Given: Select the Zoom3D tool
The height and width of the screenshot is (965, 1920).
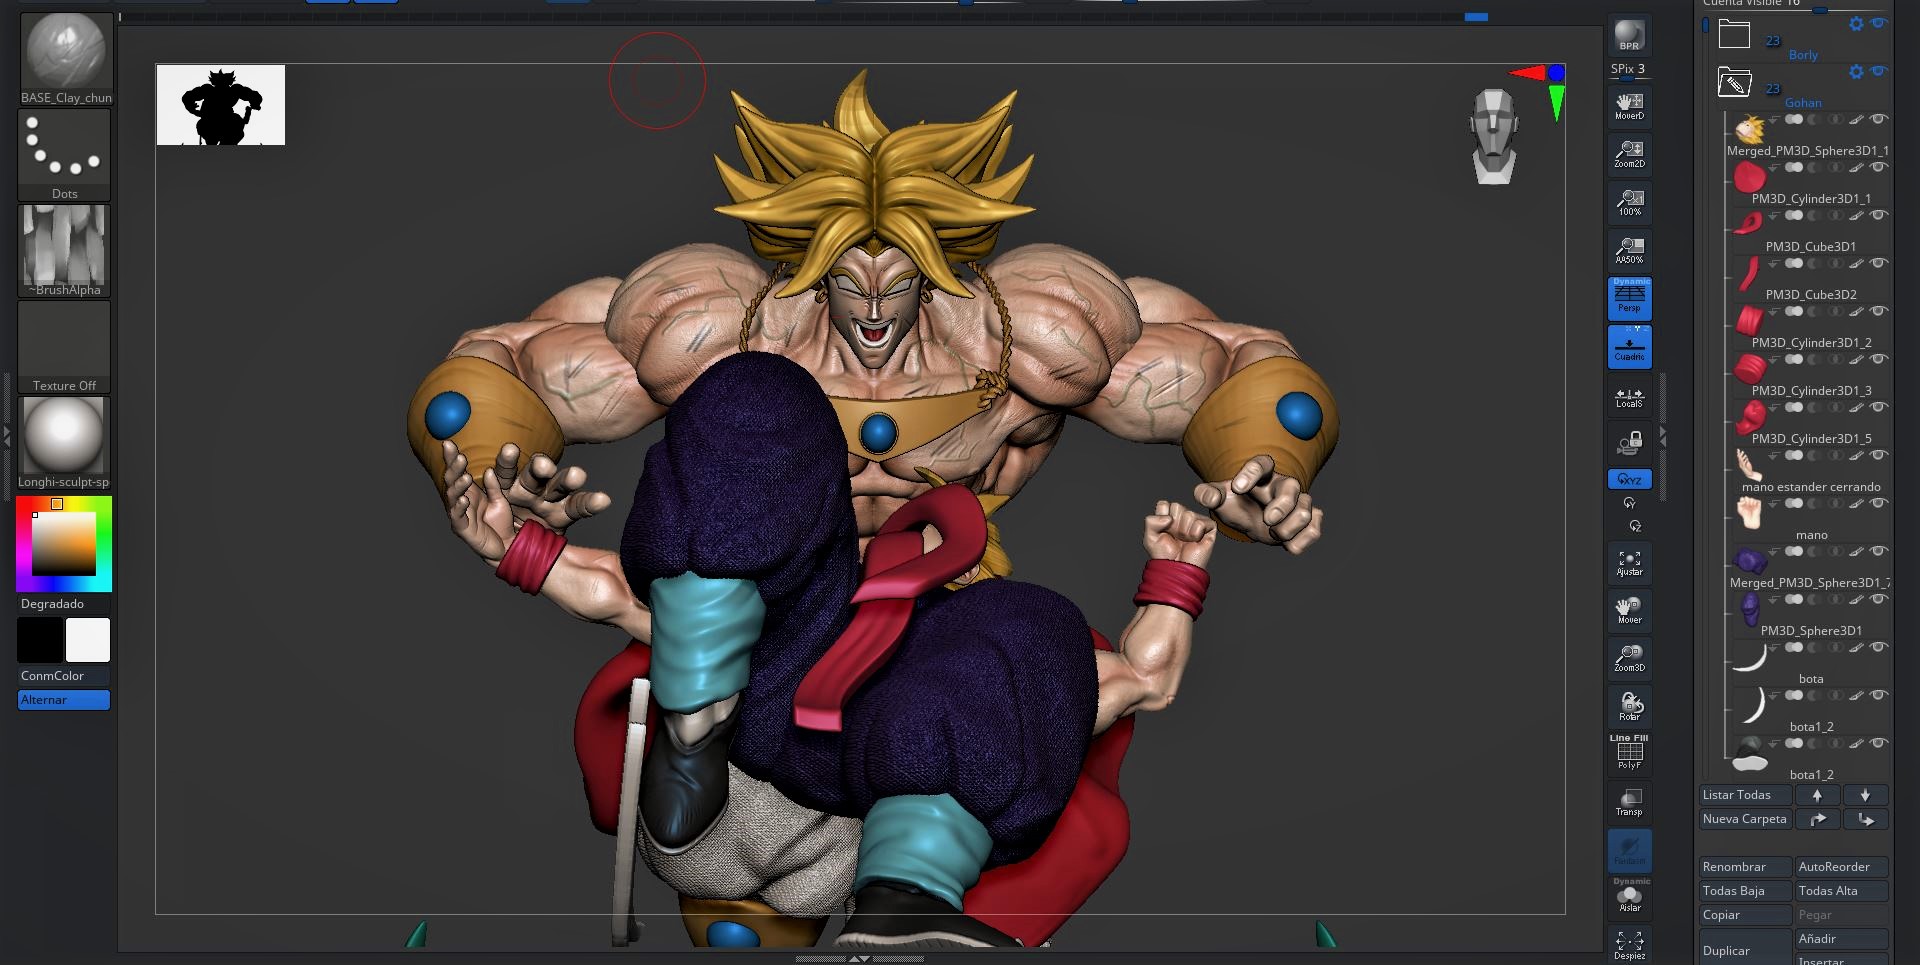Looking at the screenshot, I should 1629,657.
